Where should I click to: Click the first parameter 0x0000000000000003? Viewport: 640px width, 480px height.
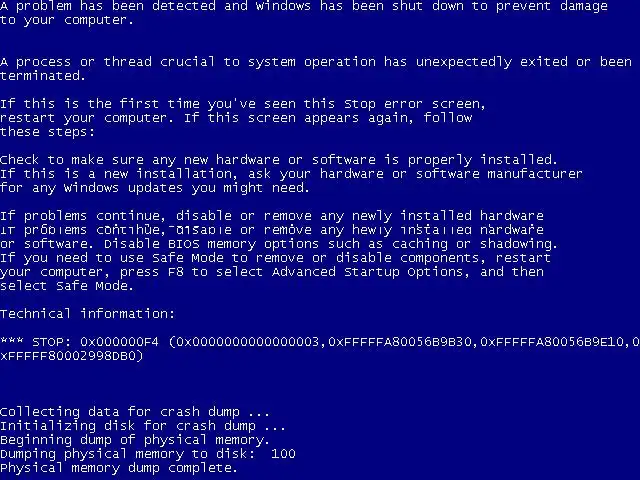point(247,342)
